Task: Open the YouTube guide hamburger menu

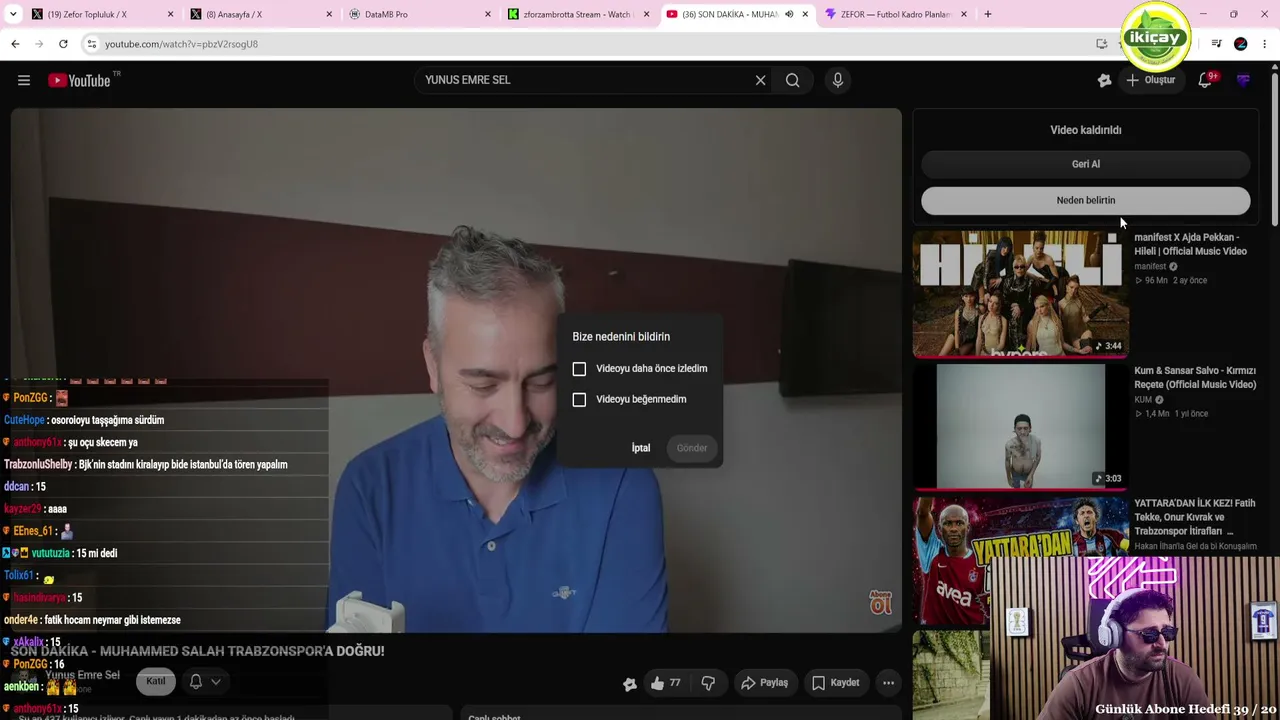Action: click(x=24, y=80)
